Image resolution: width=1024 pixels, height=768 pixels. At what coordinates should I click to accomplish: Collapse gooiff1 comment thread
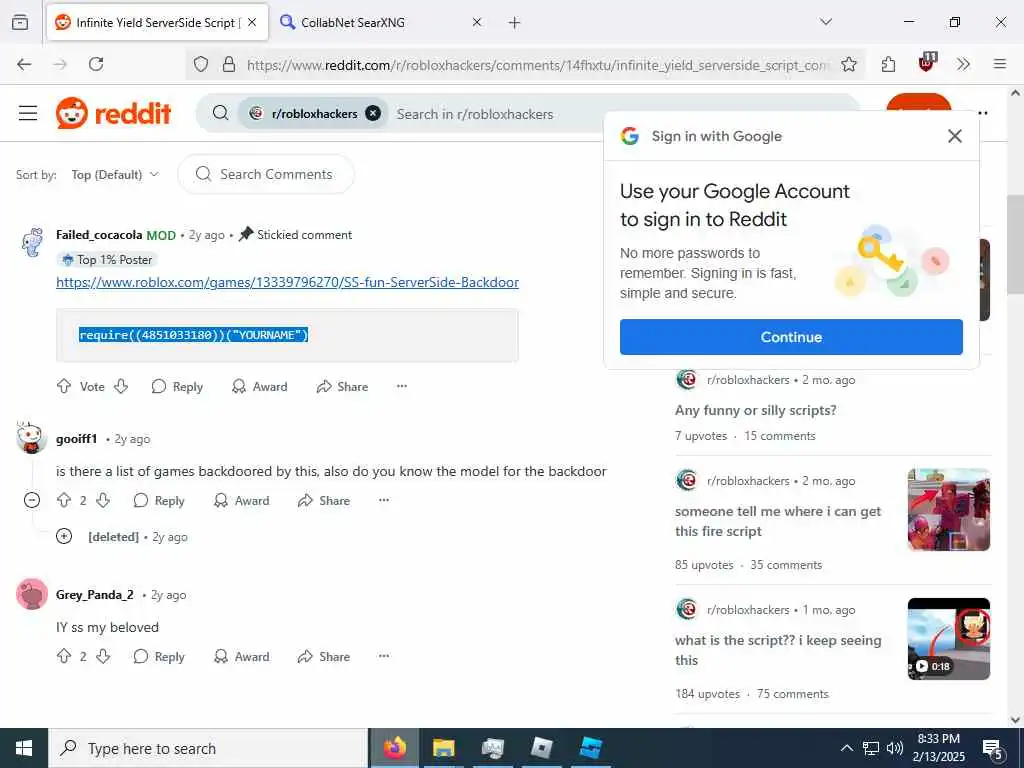pyautogui.click(x=31, y=500)
